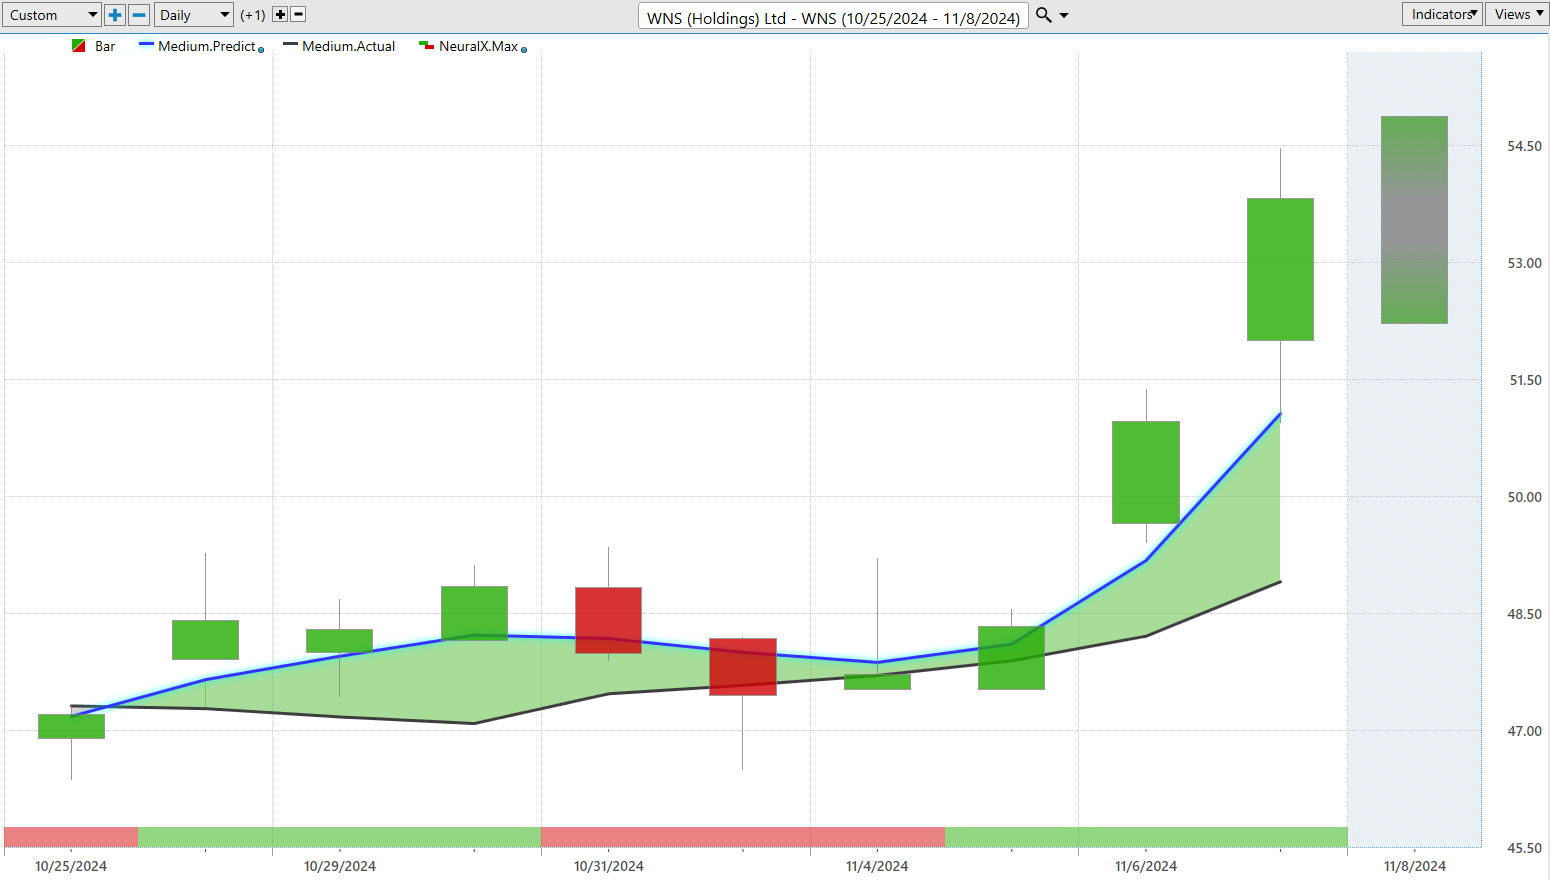Open the Custom range dropdown
The height and width of the screenshot is (880, 1550).
[x=52, y=15]
